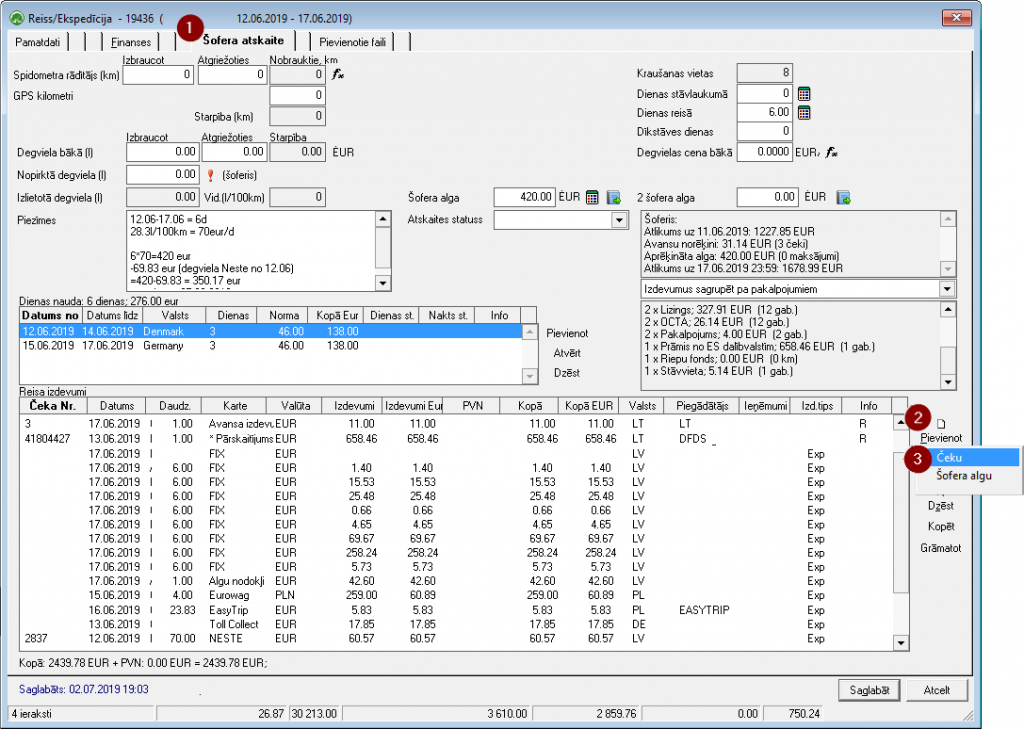Click green arrow document icon beside Šofera alga
Viewport: 1024px width, 729px height.
613,197
